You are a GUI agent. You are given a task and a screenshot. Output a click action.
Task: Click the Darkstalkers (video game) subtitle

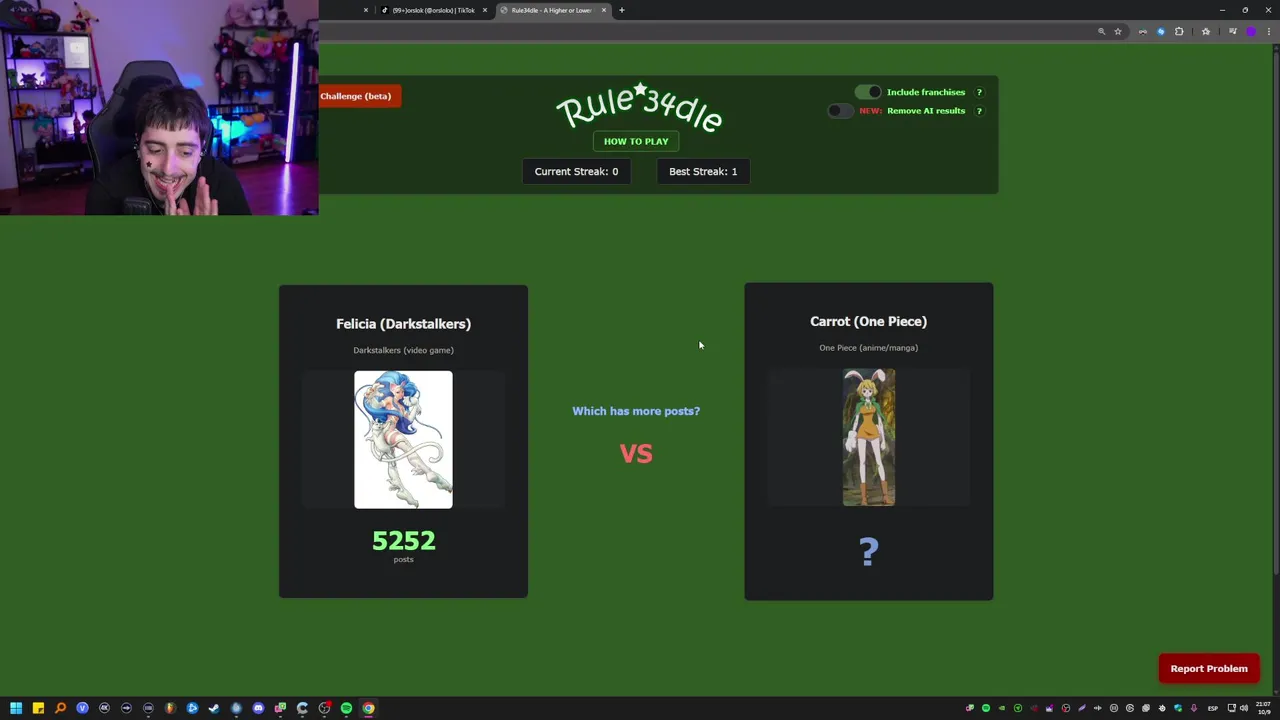(403, 350)
